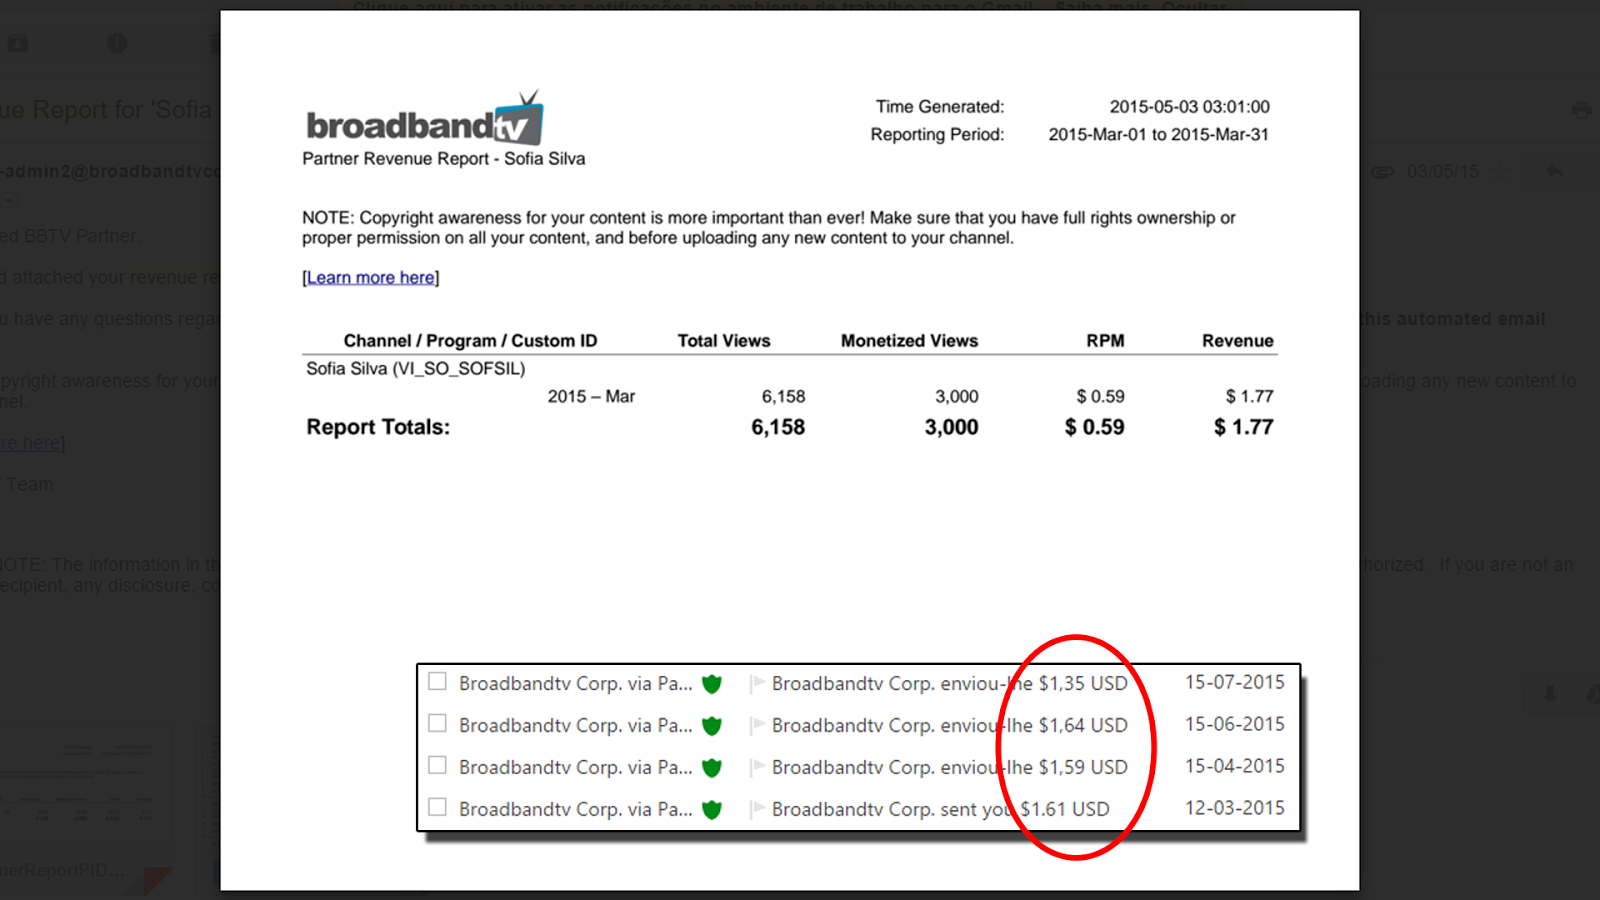Click the green shield icon in the $1.61 USD row

click(712, 810)
